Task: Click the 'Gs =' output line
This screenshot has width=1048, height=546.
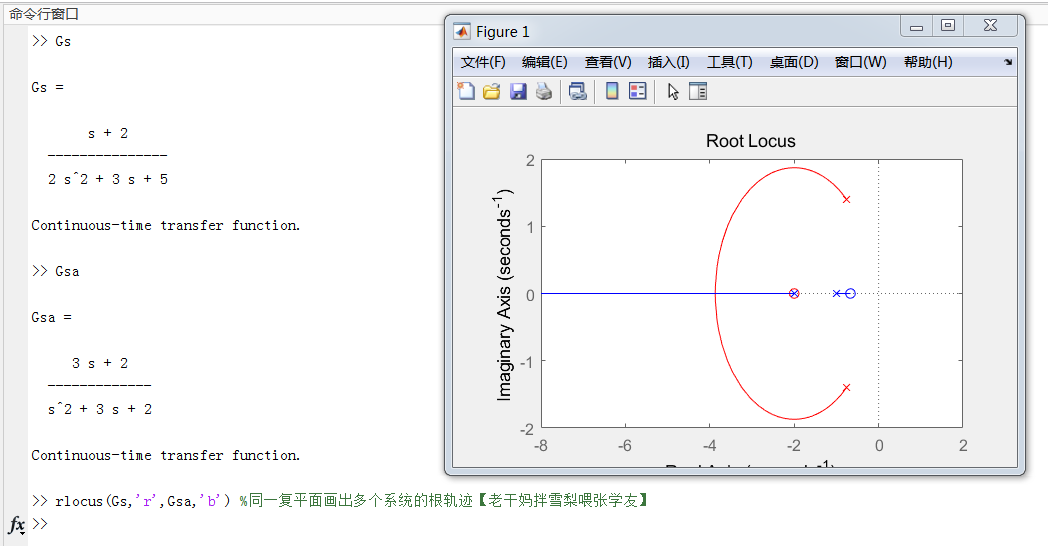Action: [x=47, y=88]
